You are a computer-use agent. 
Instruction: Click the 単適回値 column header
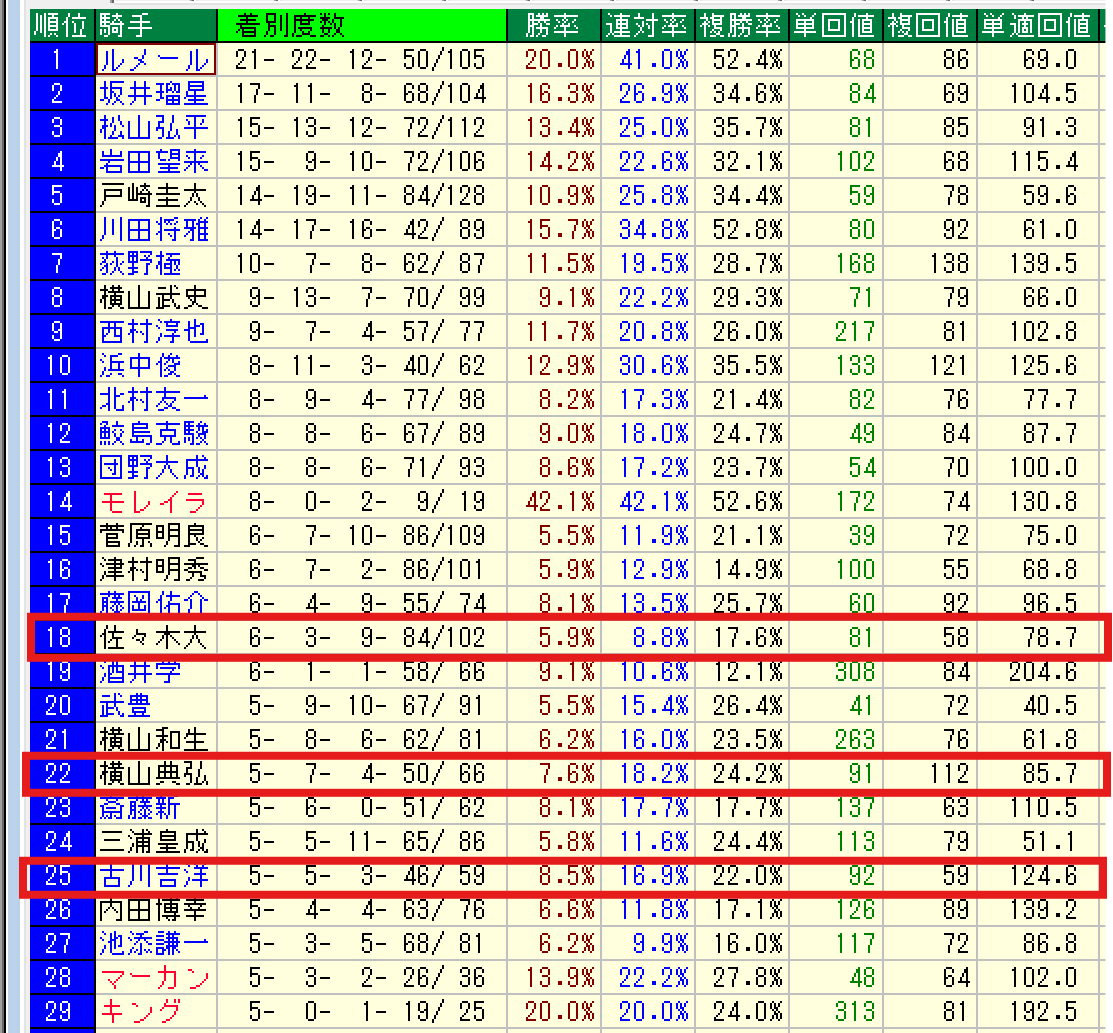[1035, 25]
